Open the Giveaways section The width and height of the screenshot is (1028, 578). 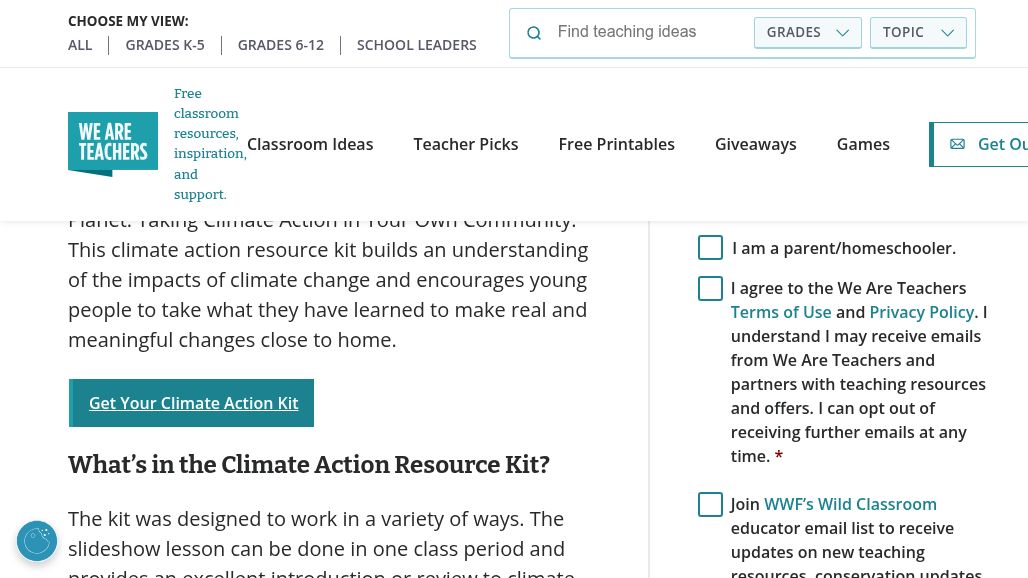(756, 144)
